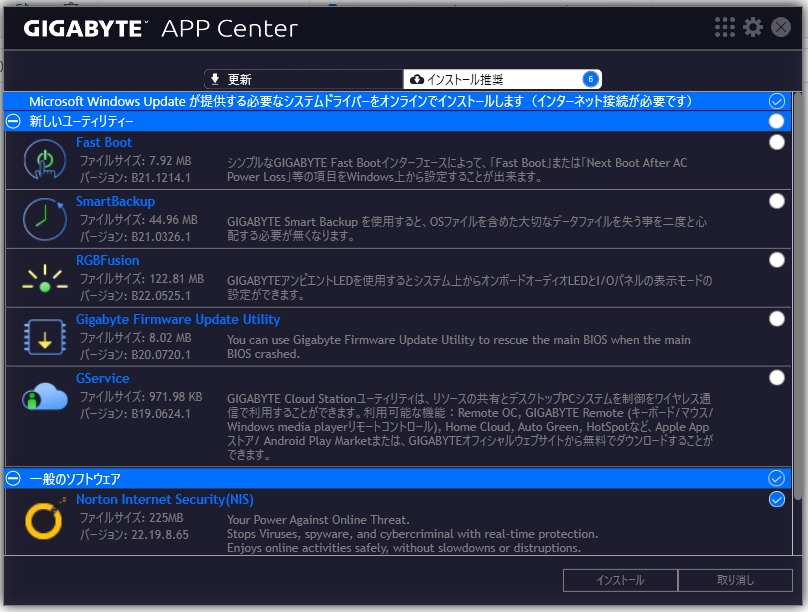This screenshot has width=808, height=612.
Task: Click the download arrow icon on 更新 tab
Action: click(215, 79)
